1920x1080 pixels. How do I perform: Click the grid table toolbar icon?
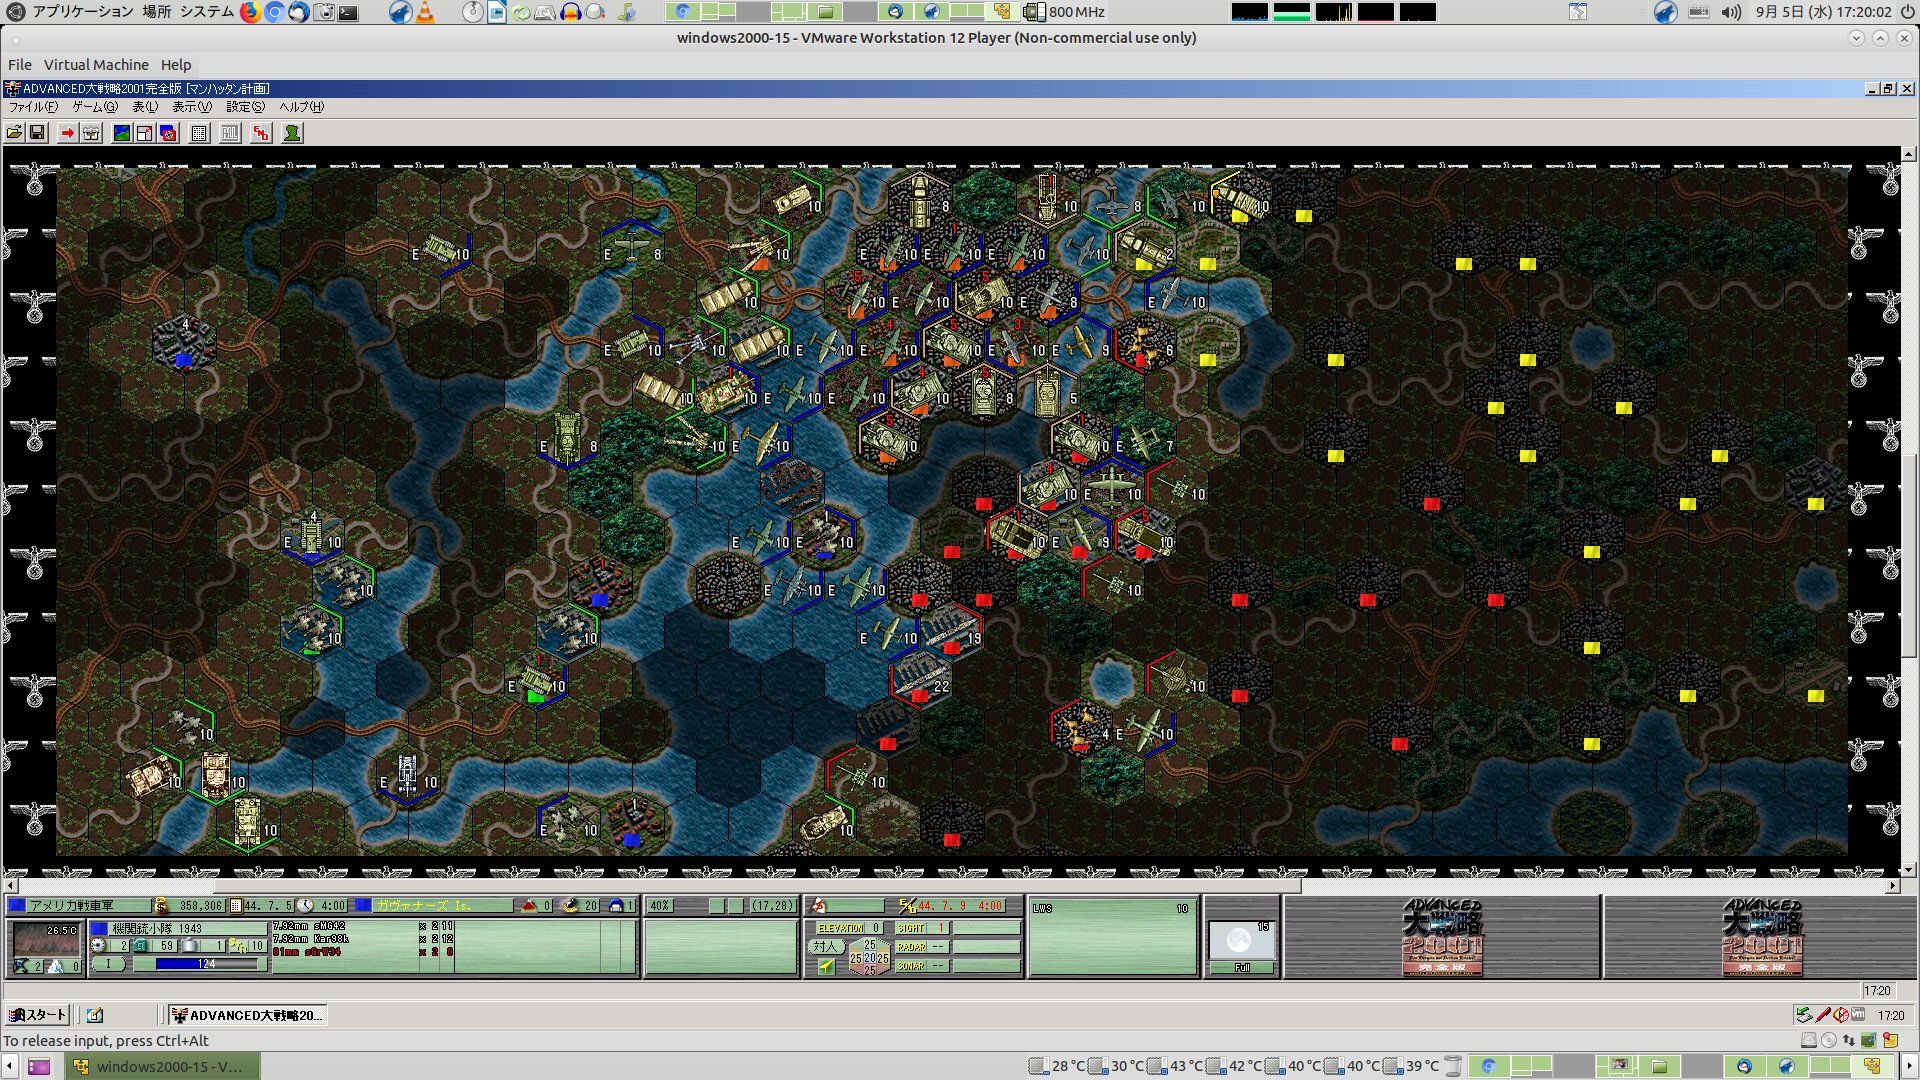point(199,133)
